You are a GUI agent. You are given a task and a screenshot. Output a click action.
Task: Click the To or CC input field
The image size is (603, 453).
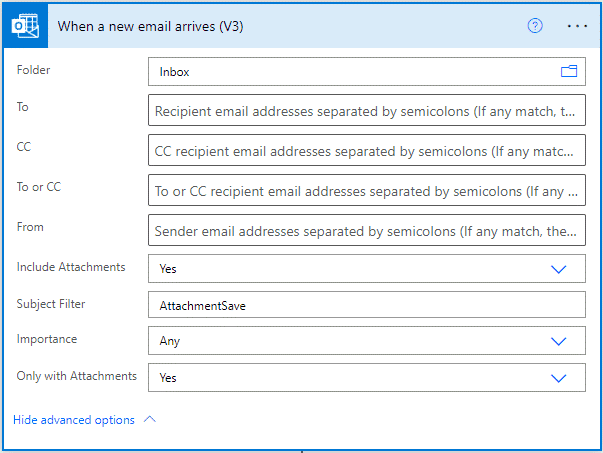pos(366,191)
